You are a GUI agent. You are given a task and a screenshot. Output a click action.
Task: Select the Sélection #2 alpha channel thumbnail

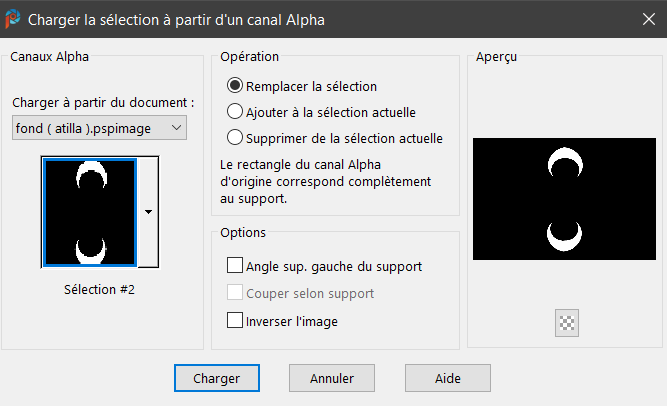[x=90, y=212]
